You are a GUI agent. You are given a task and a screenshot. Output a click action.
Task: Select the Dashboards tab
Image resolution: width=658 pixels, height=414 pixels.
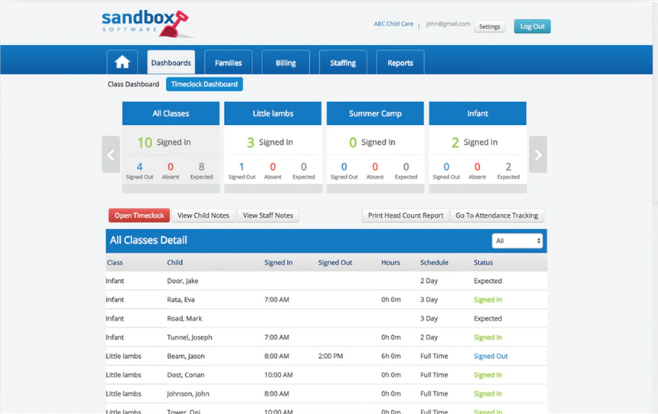[x=171, y=62]
